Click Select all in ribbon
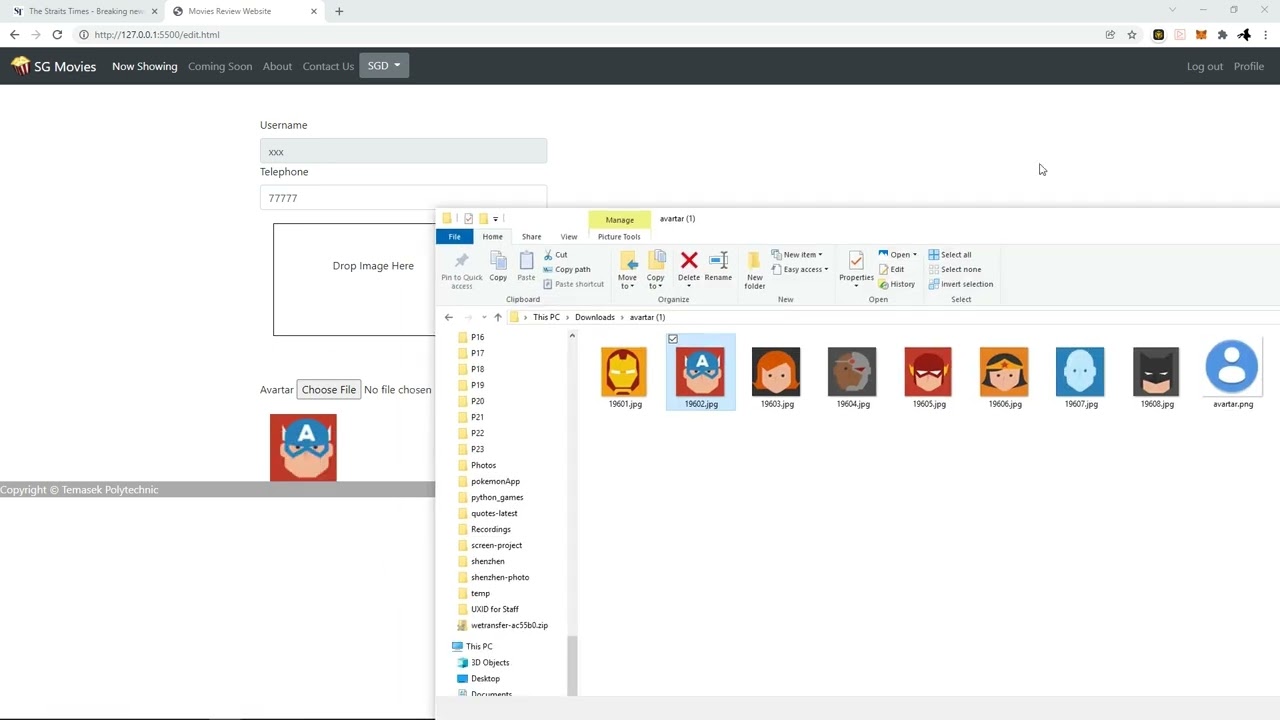This screenshot has height=720, width=1280. pos(950,255)
